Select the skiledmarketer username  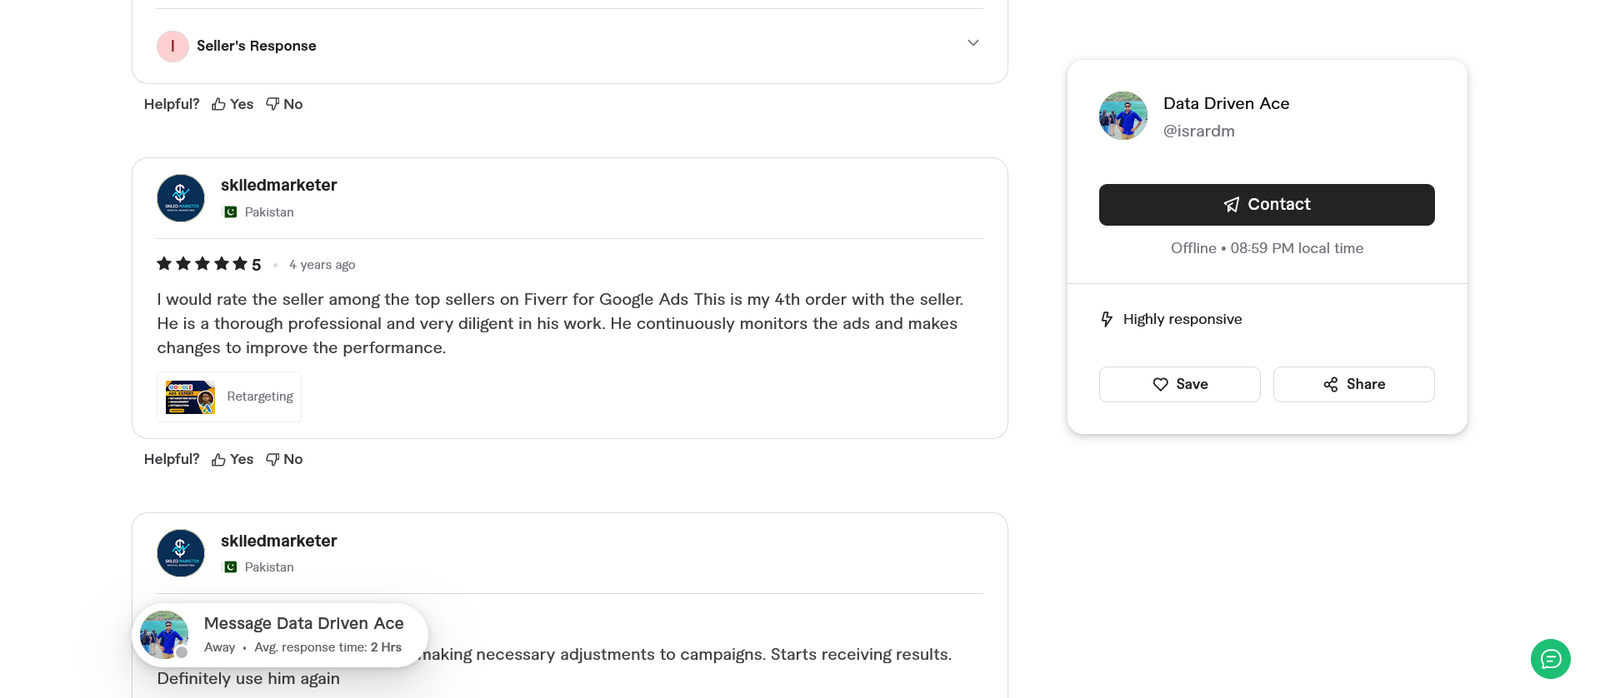click(278, 184)
